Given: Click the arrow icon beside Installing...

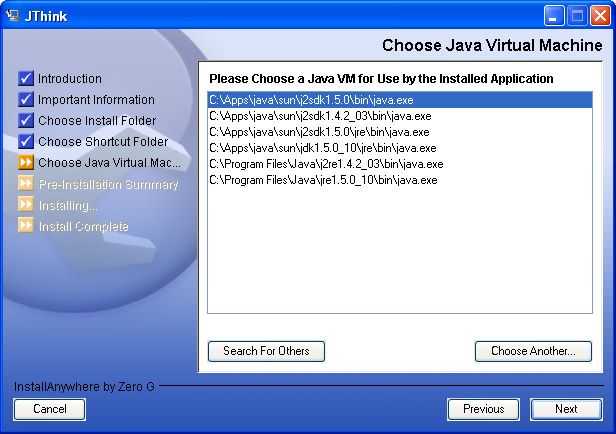Looking at the screenshot, I should click(x=26, y=205).
